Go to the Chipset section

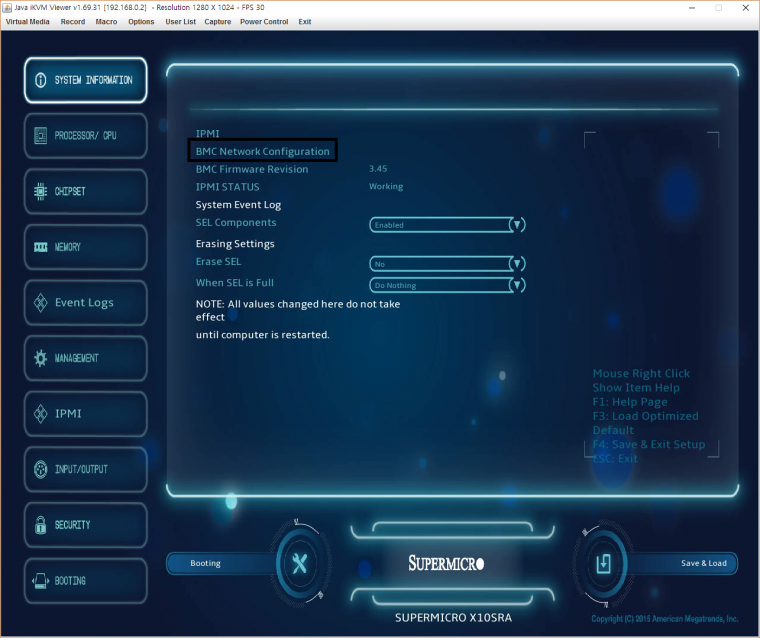86,191
